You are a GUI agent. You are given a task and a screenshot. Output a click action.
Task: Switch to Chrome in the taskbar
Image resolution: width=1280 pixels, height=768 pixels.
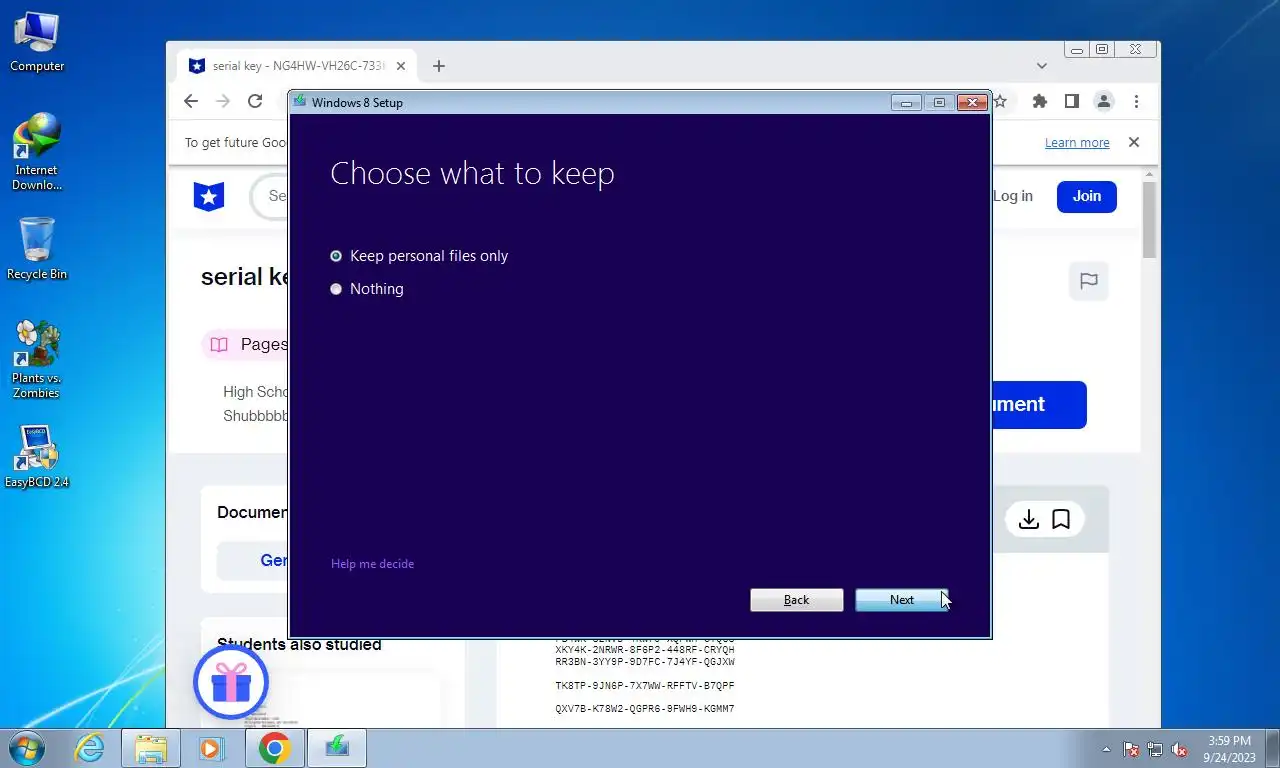pos(275,748)
